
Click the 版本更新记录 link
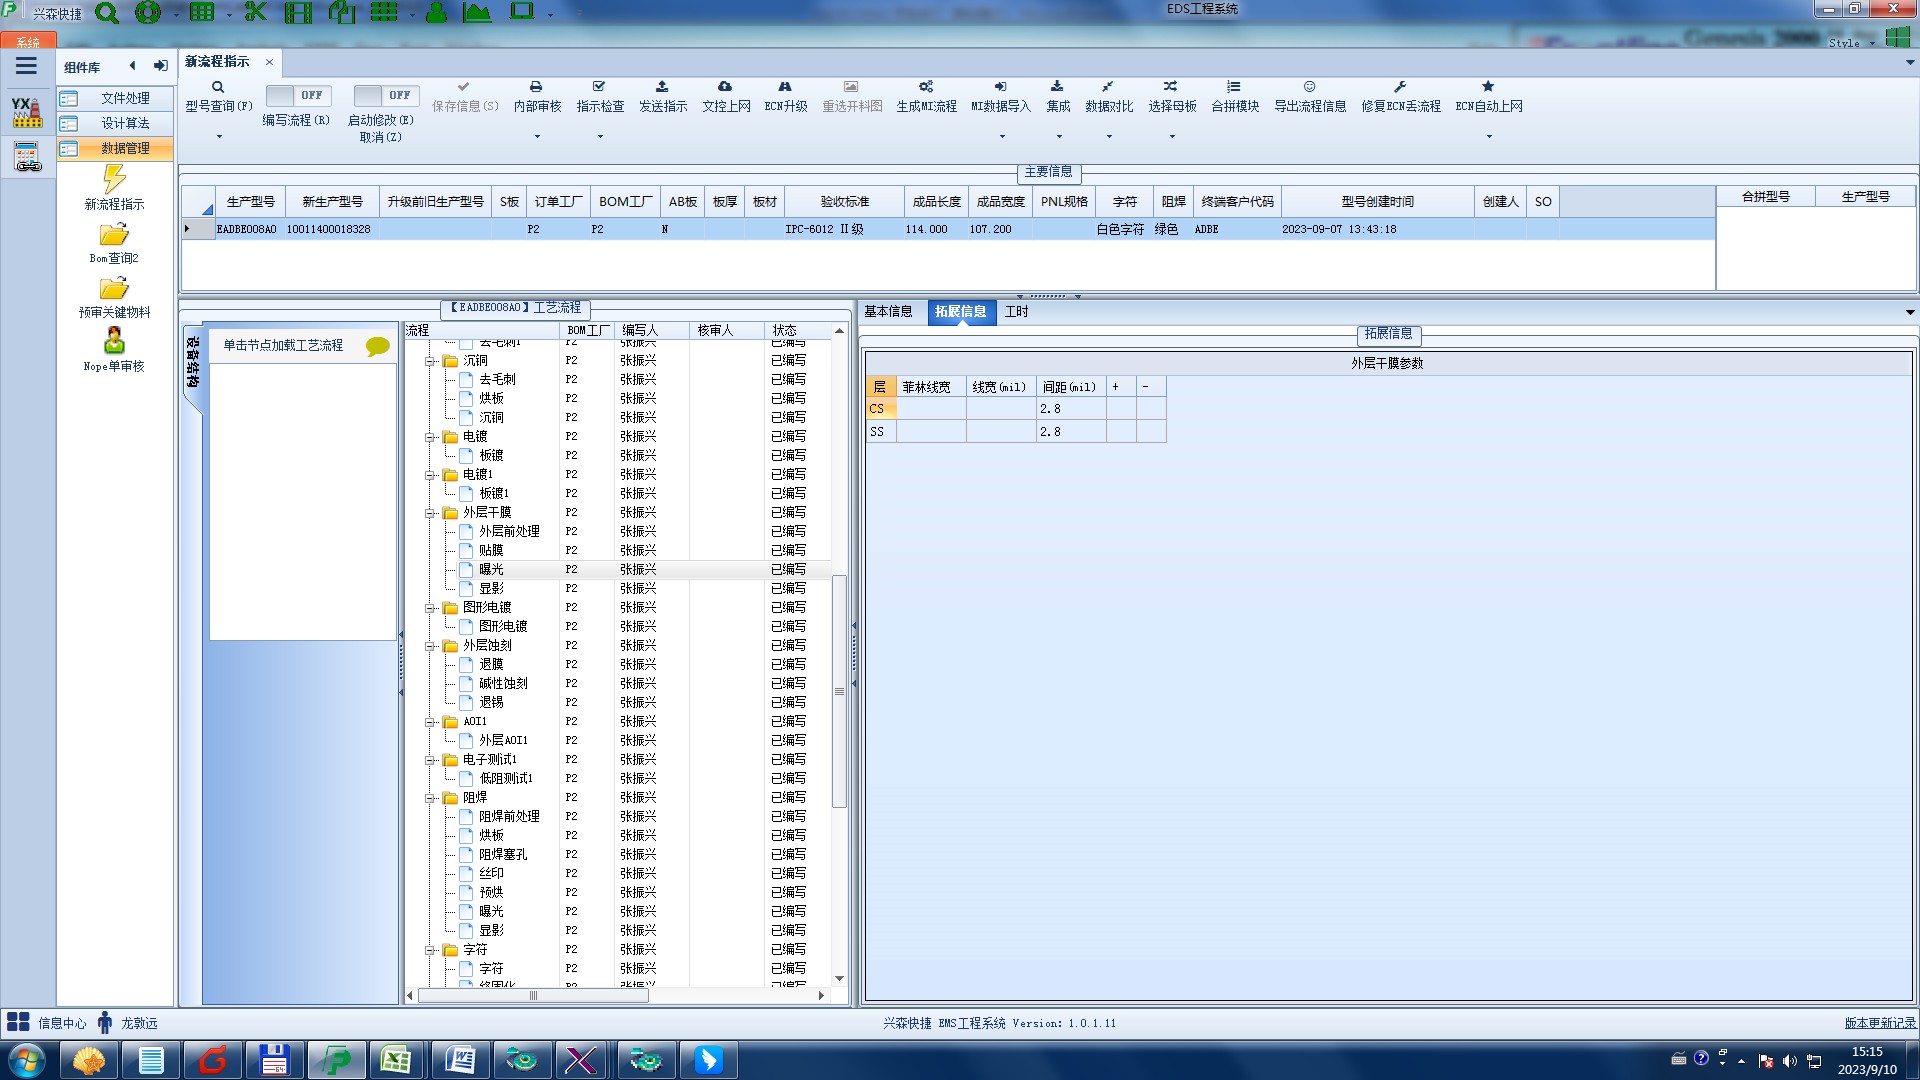coord(1879,1023)
